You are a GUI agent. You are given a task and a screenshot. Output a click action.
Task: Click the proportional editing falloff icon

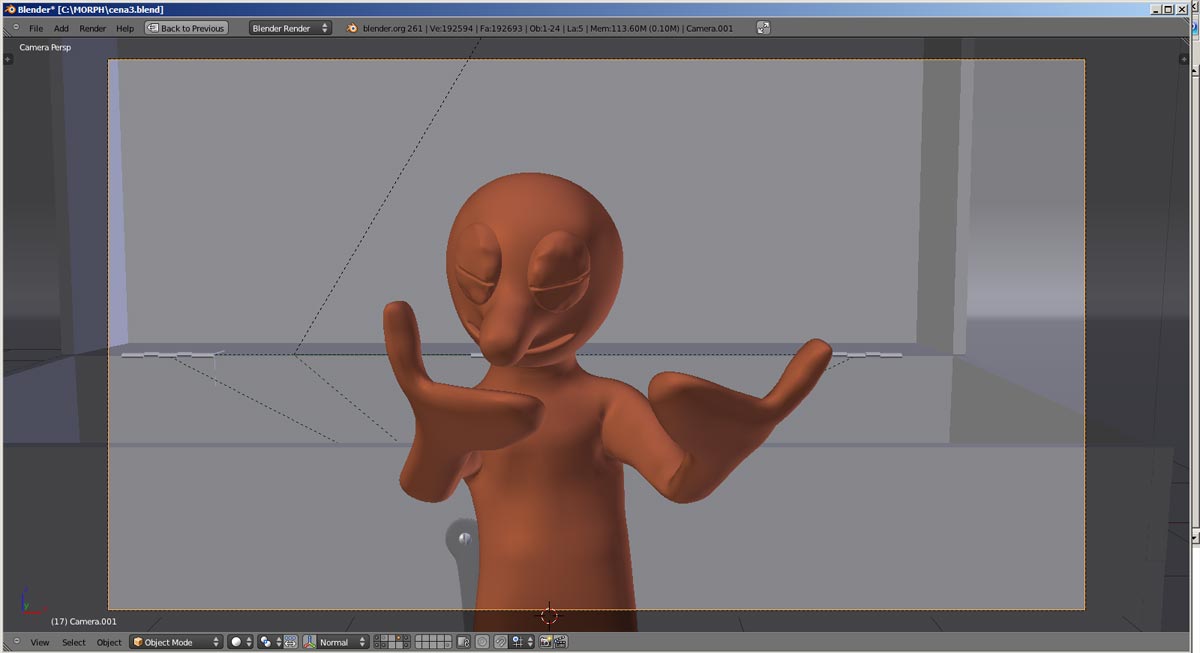[x=481, y=641]
